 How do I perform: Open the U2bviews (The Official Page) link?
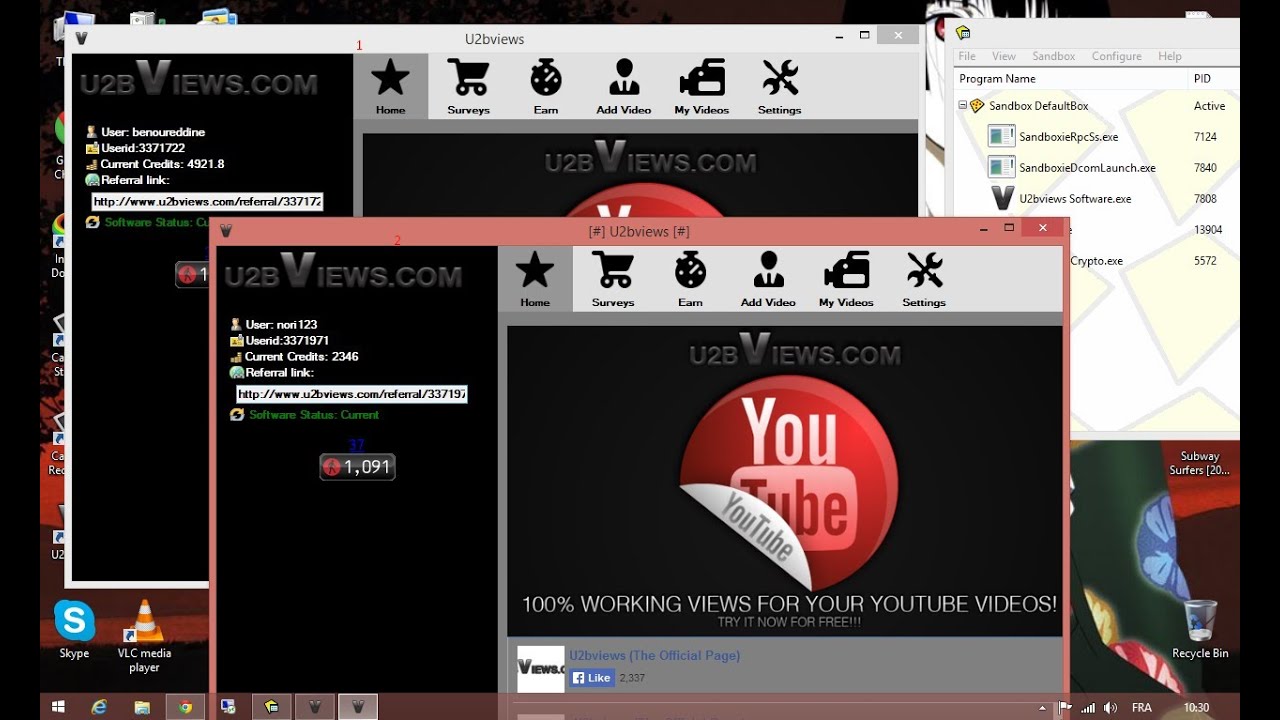[655, 656]
